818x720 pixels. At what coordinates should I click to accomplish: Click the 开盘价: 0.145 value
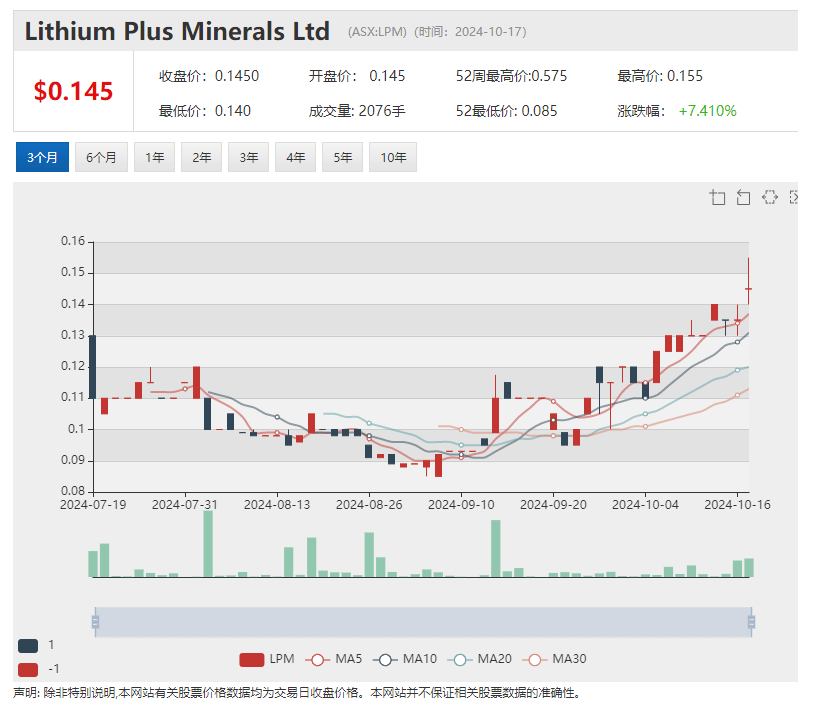[357, 76]
